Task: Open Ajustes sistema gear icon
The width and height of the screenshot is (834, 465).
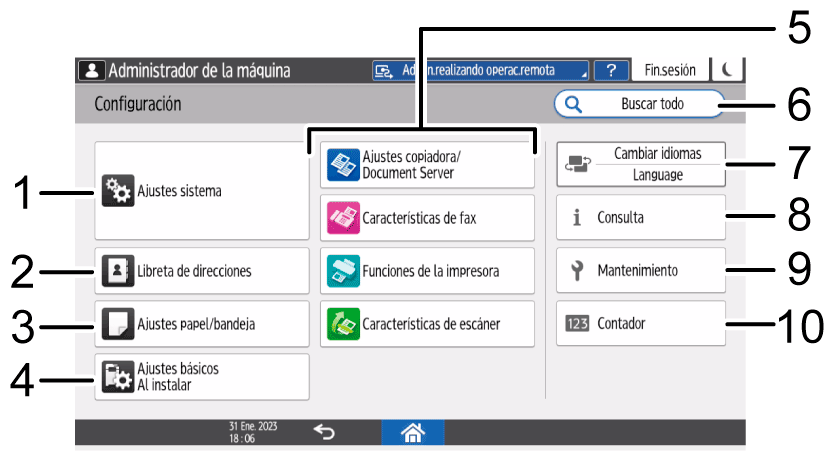Action: (117, 190)
